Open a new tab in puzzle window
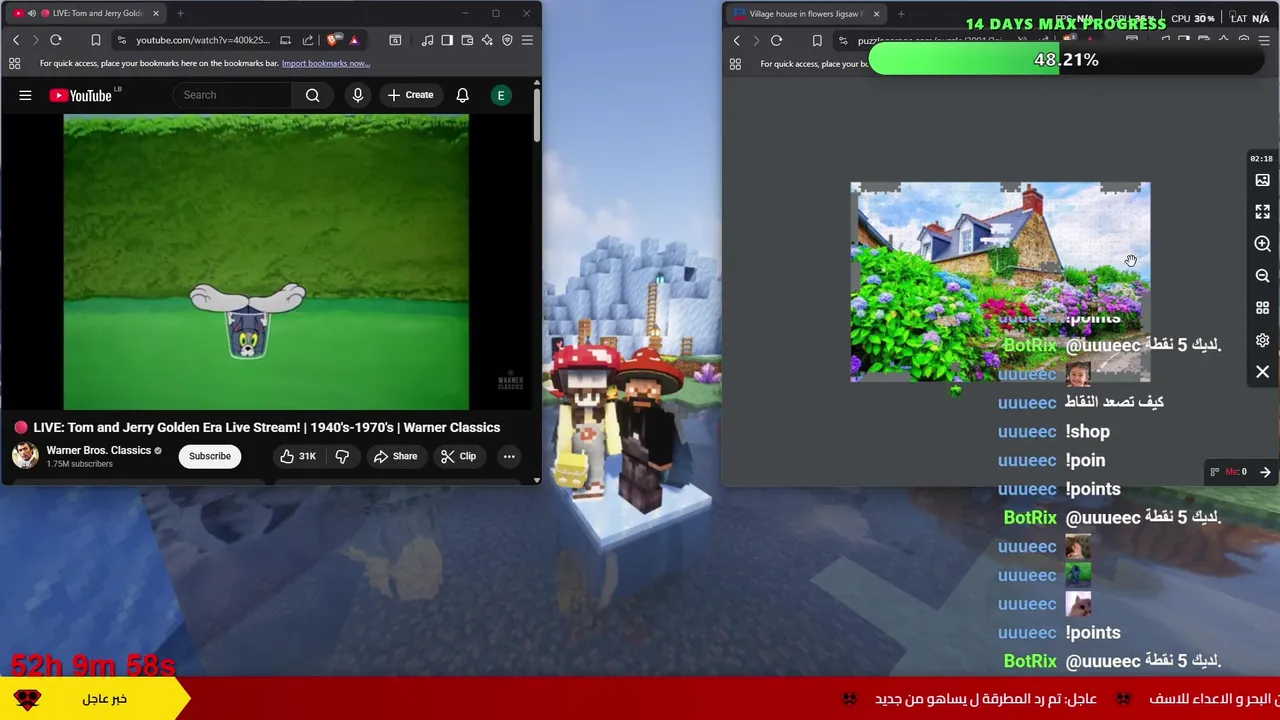Viewport: 1280px width, 720px height. pyautogui.click(x=901, y=14)
